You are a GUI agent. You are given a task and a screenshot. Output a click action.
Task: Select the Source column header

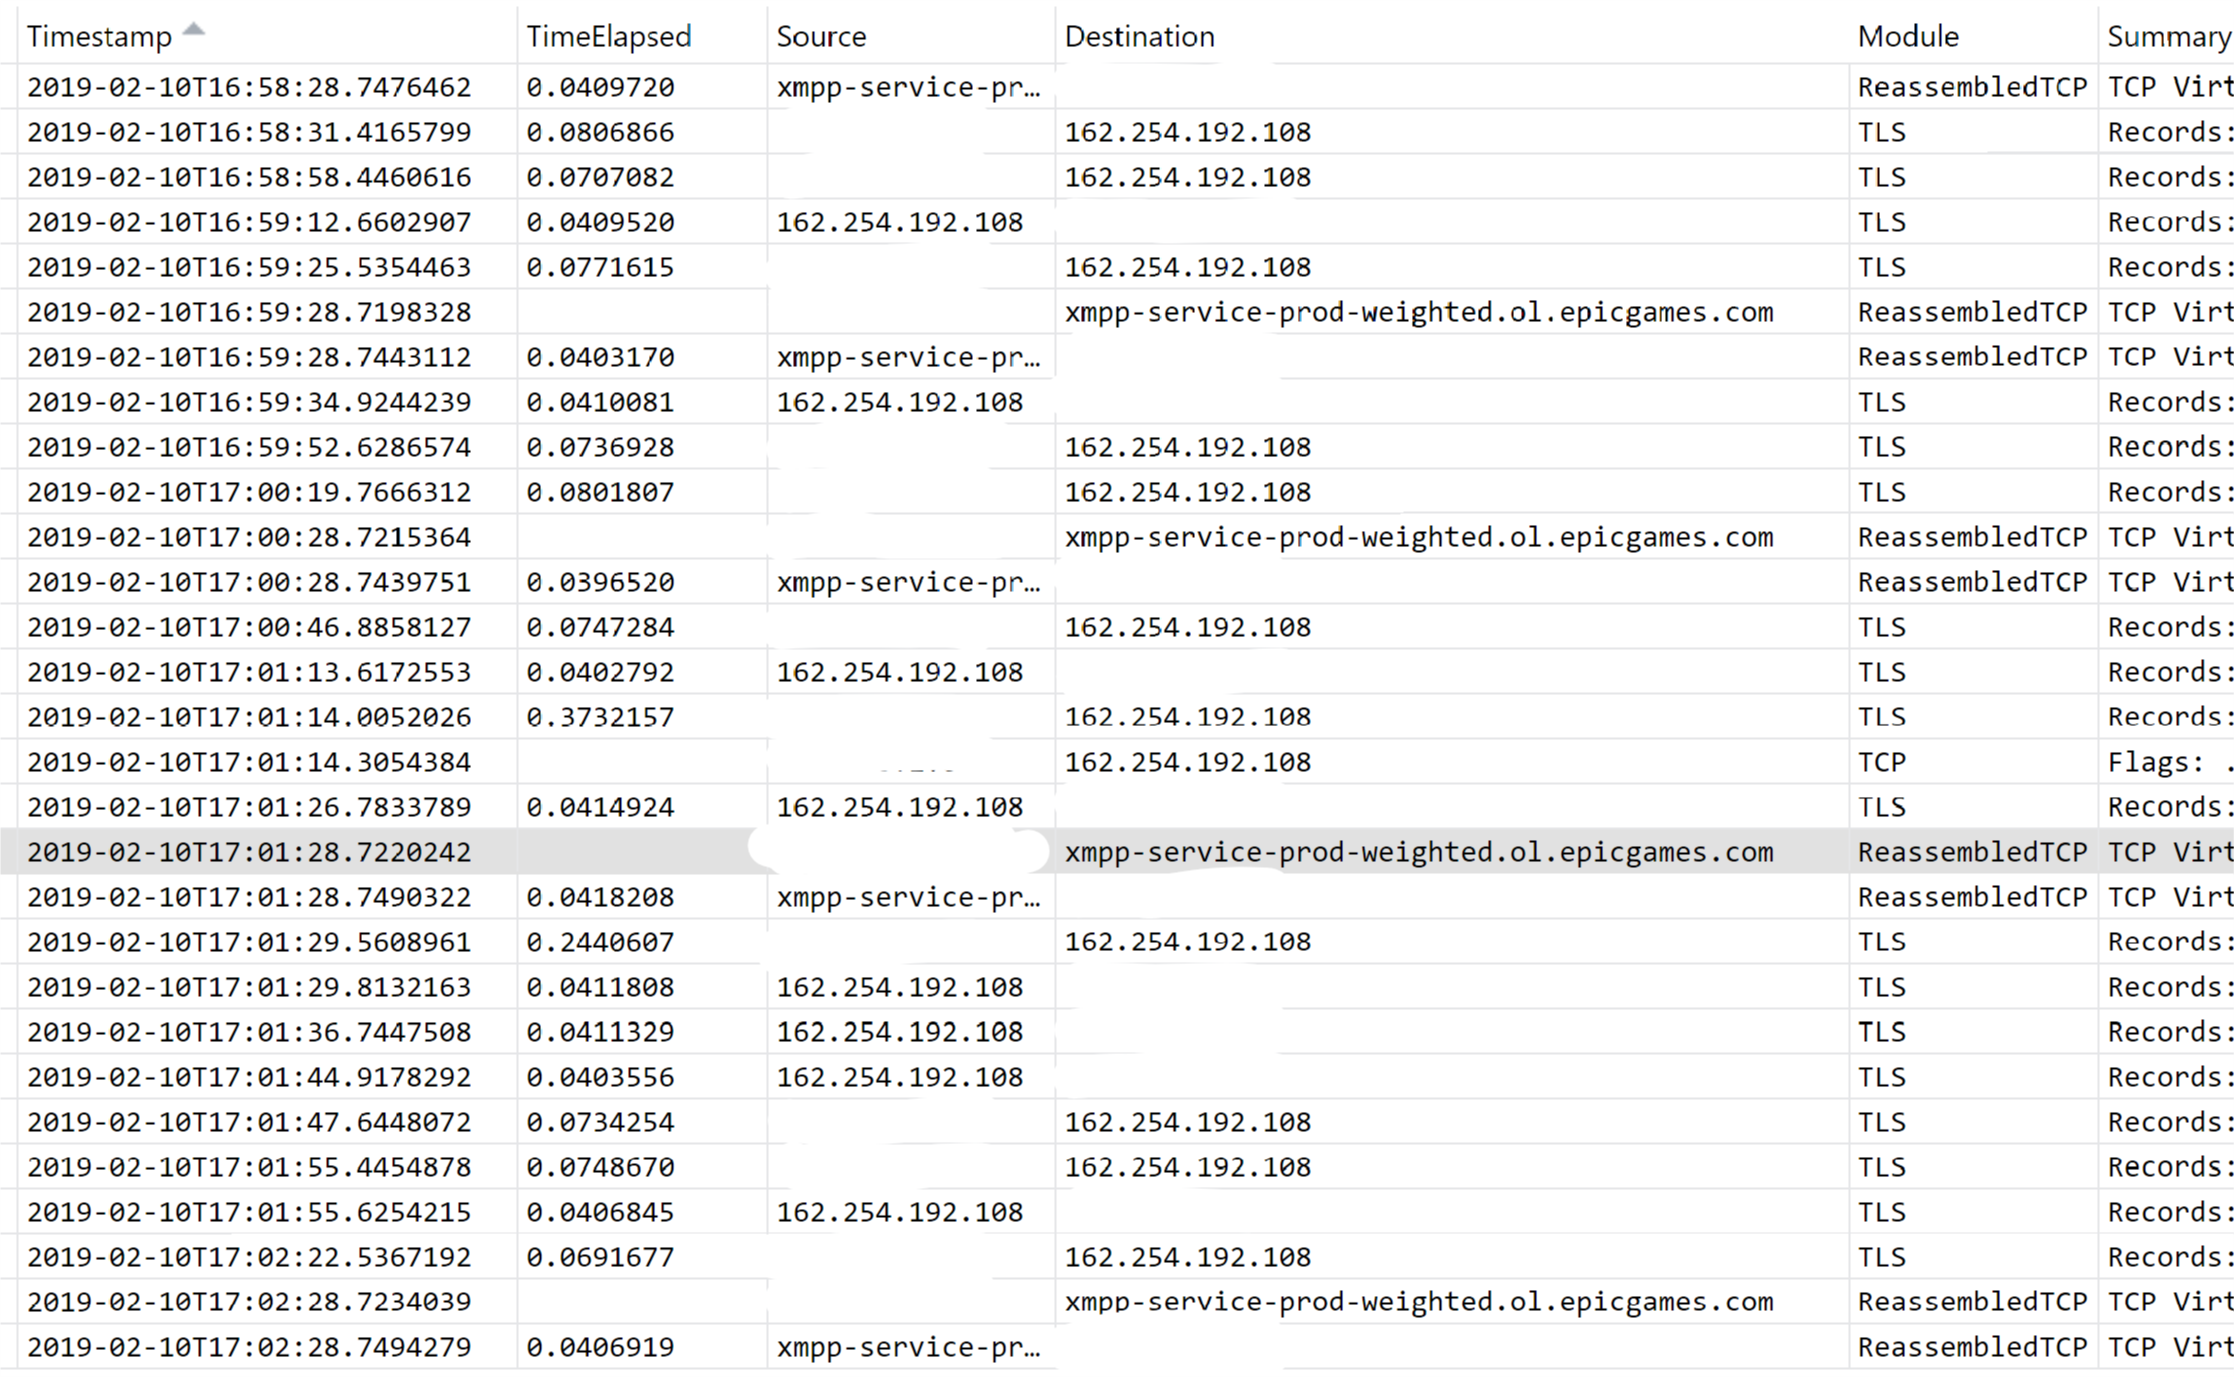coord(821,37)
